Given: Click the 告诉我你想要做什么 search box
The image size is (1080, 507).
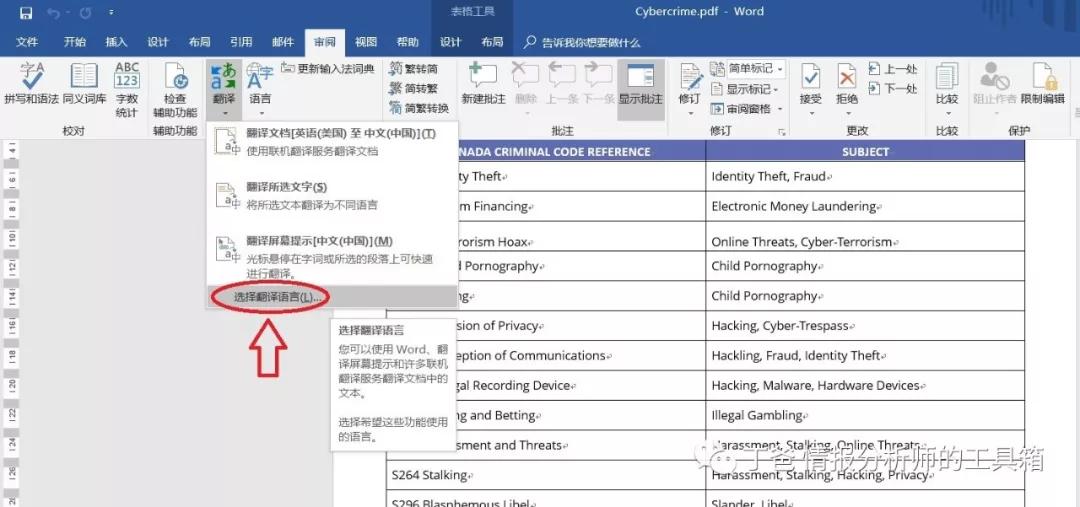Looking at the screenshot, I should (x=582, y=42).
